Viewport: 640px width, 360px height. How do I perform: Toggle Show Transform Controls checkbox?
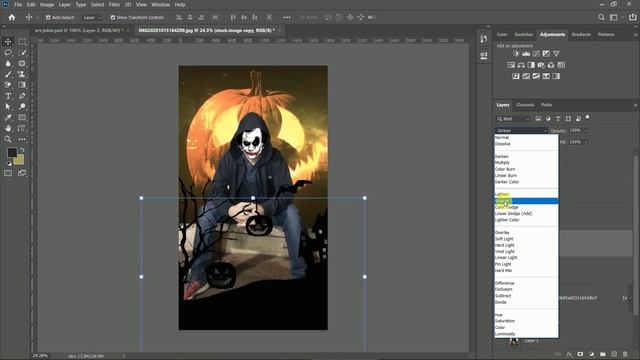coord(113,18)
